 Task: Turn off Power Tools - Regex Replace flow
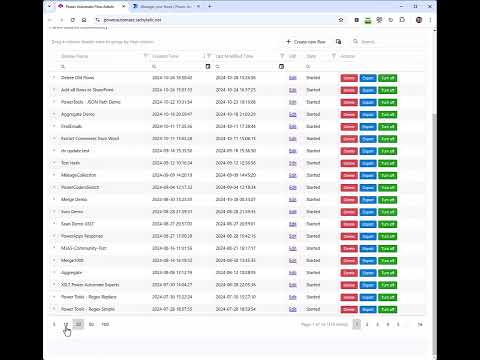(388, 297)
